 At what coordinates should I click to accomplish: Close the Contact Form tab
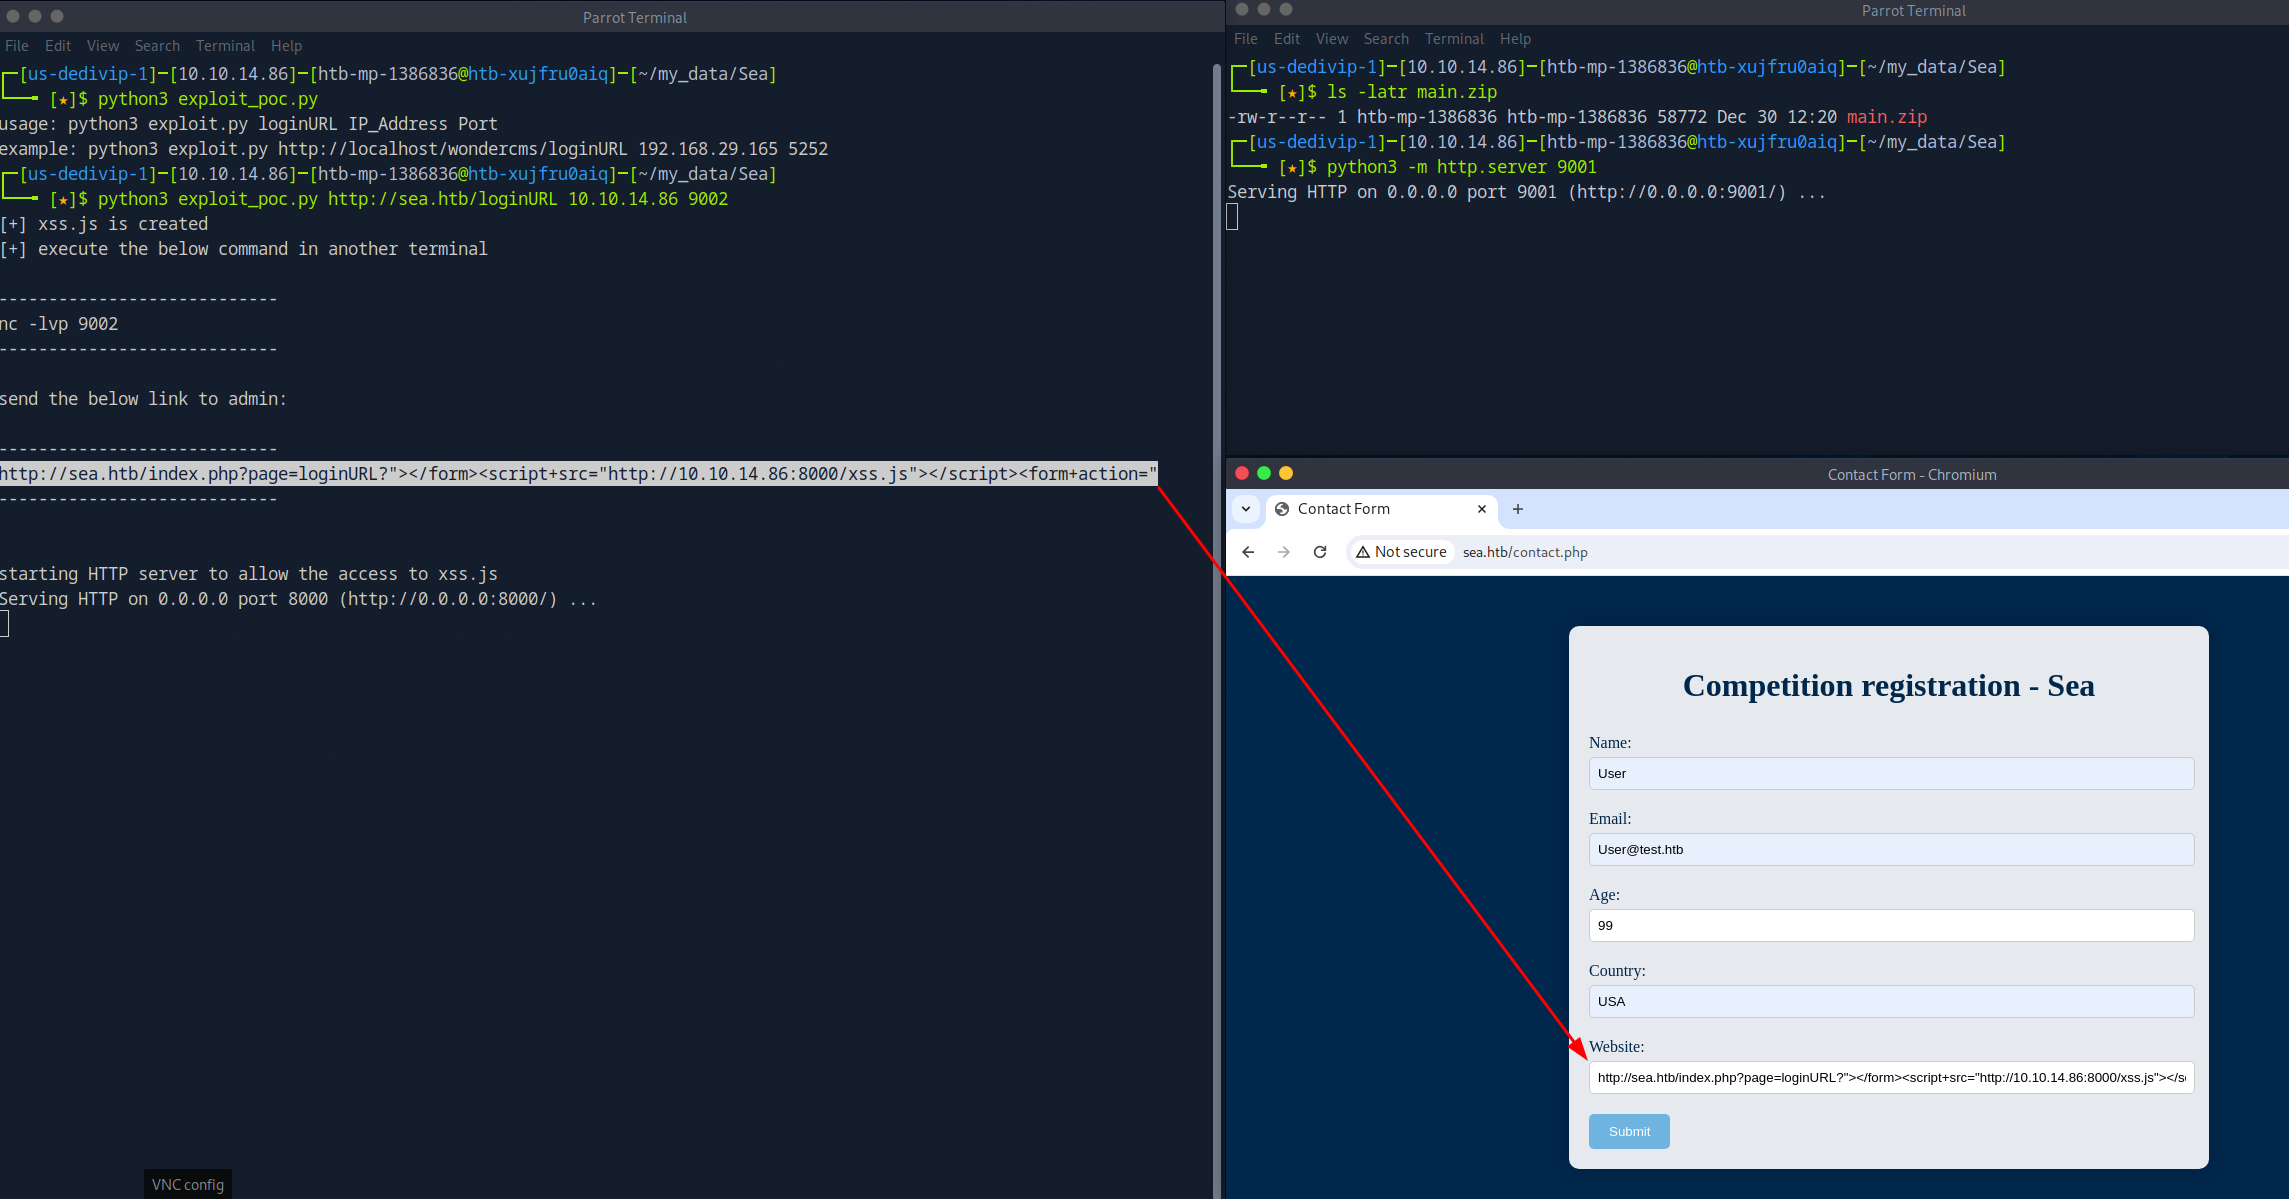[1482, 509]
